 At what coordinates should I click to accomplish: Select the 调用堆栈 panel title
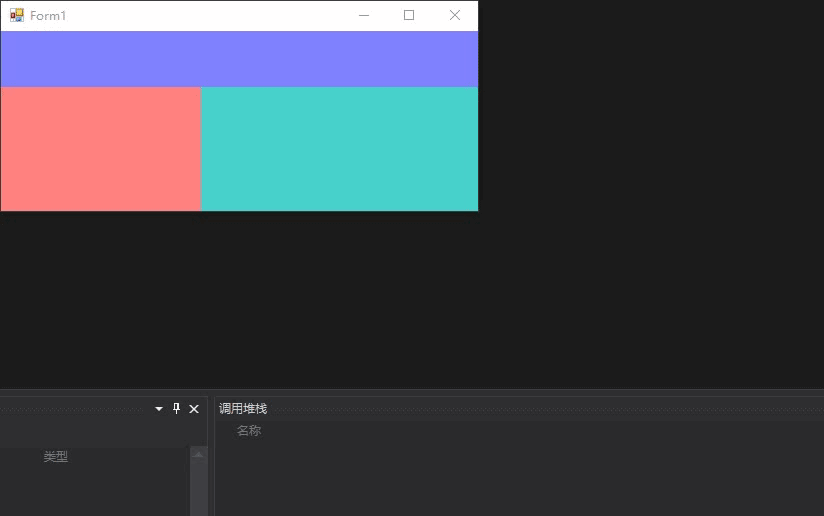click(243, 409)
